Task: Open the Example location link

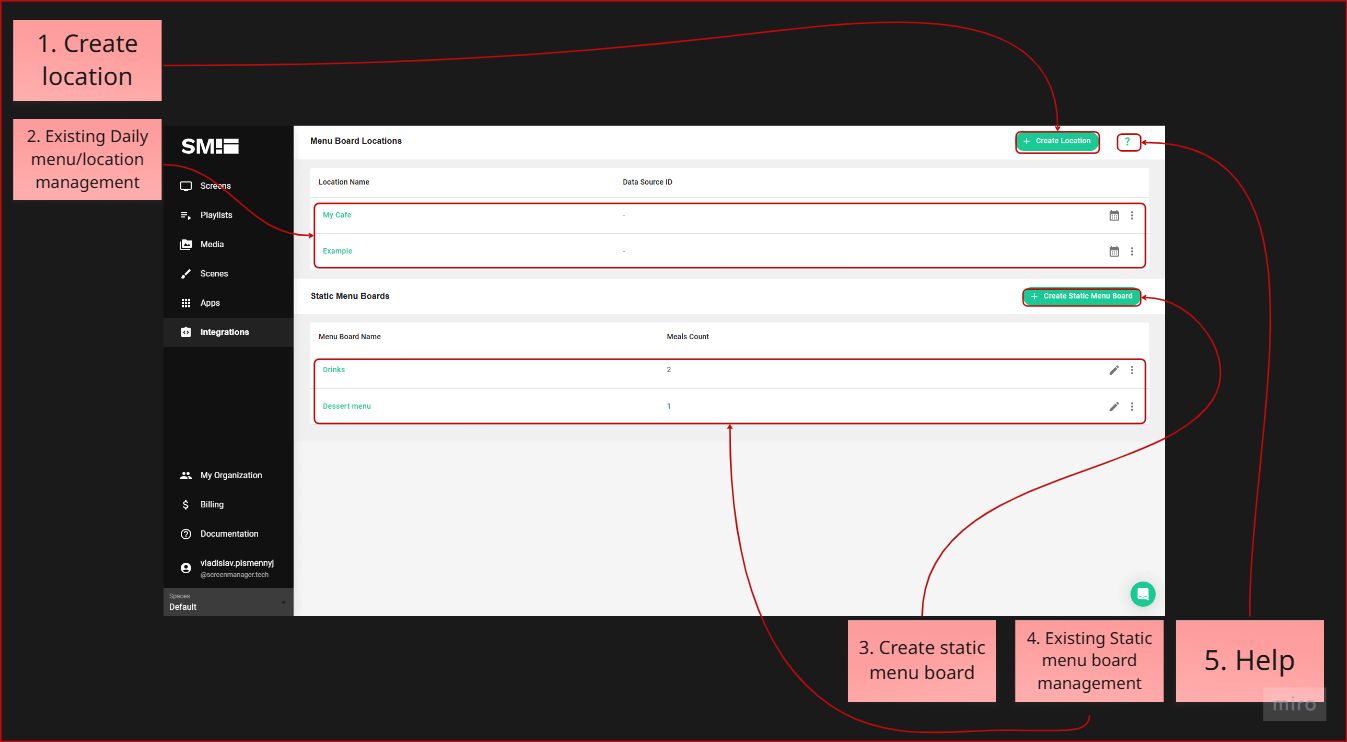Action: tap(337, 251)
